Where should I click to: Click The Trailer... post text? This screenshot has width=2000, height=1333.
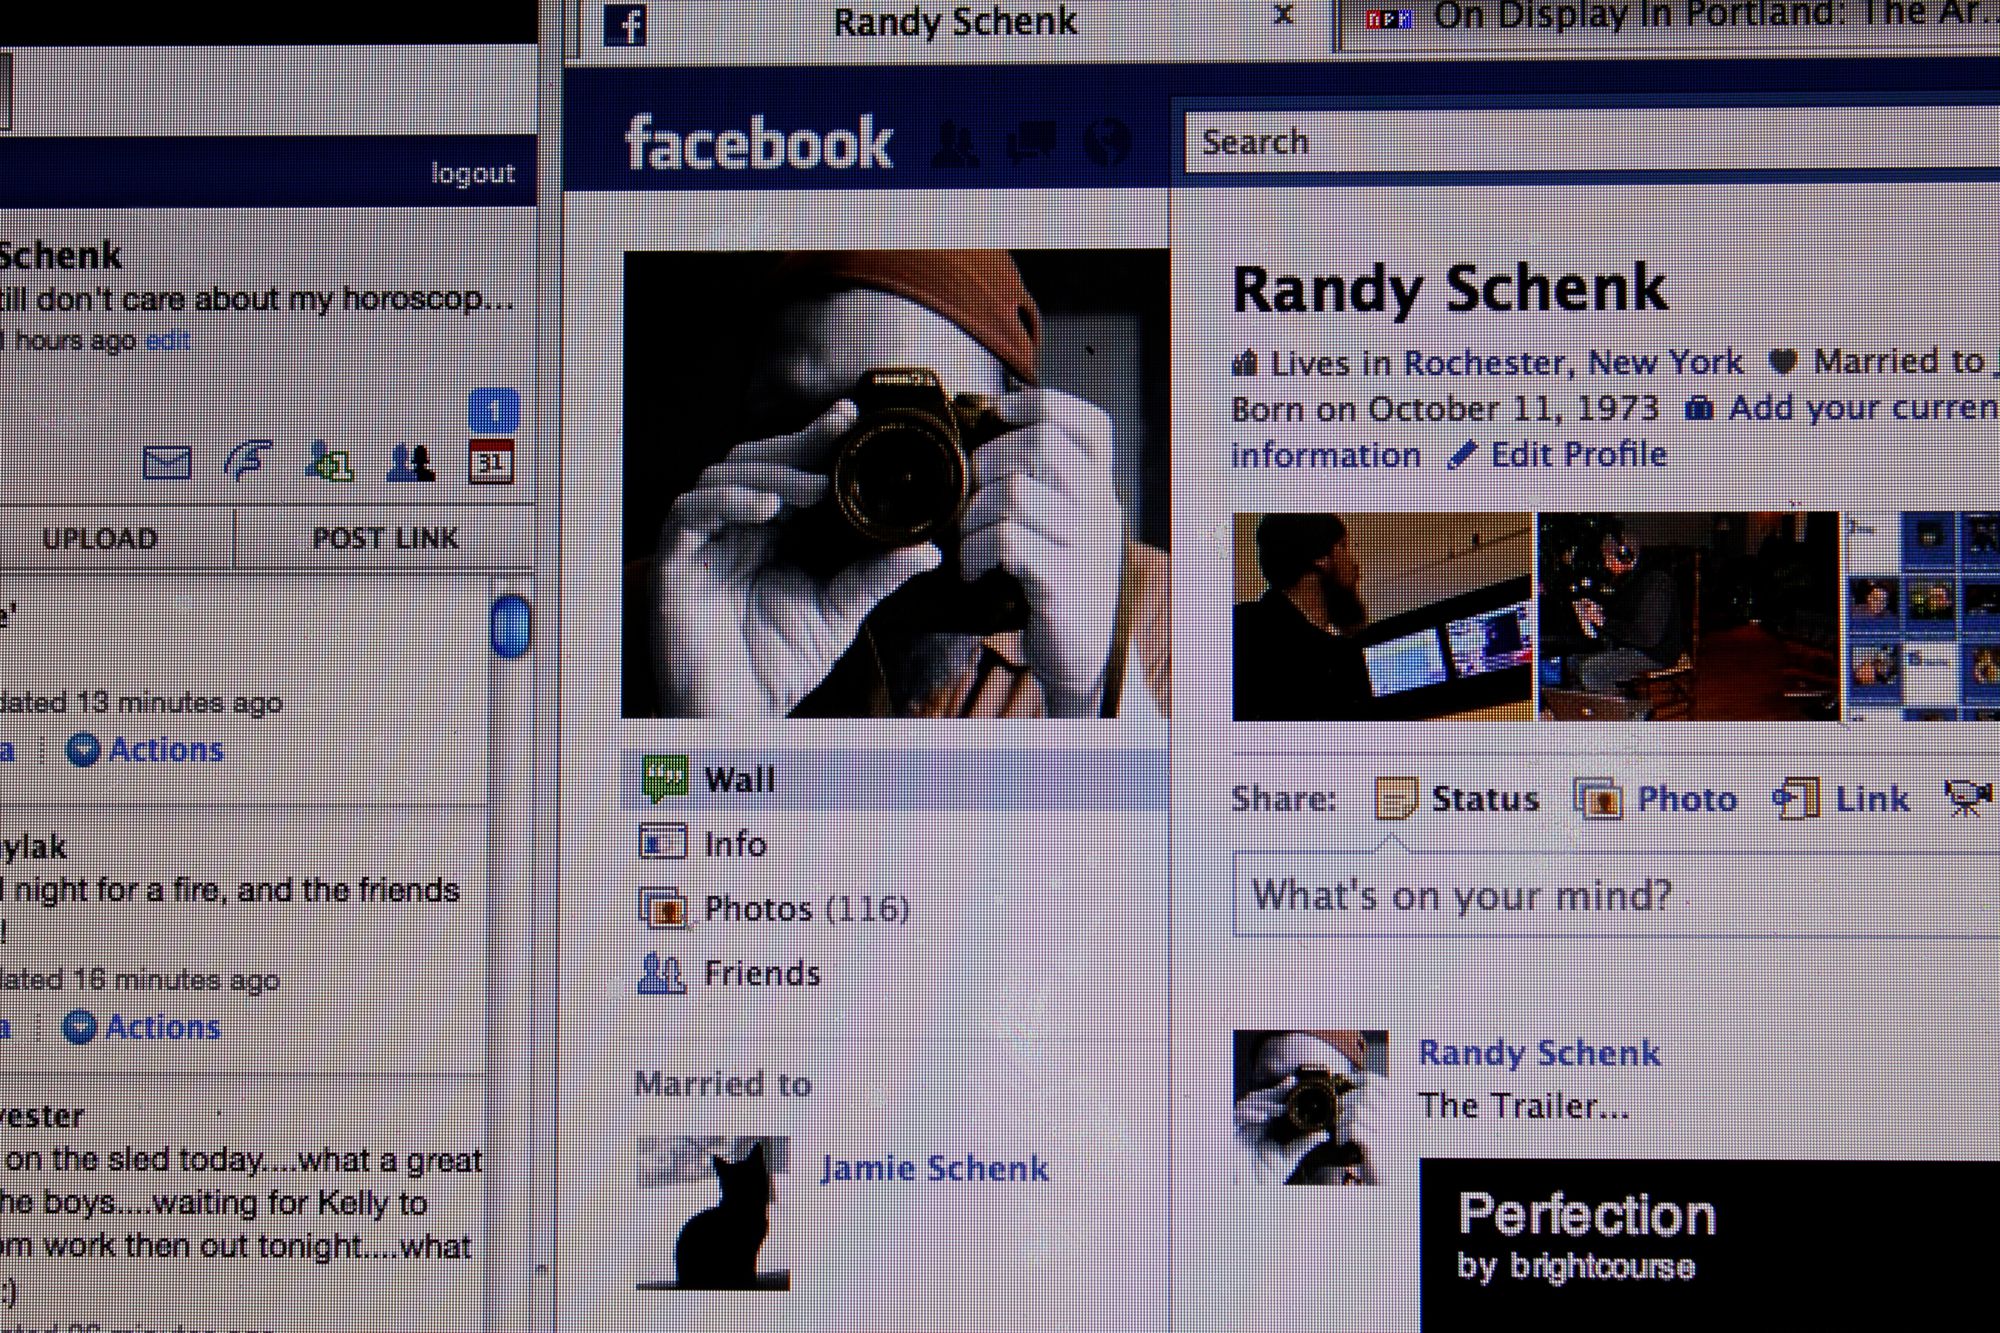tap(1524, 1106)
